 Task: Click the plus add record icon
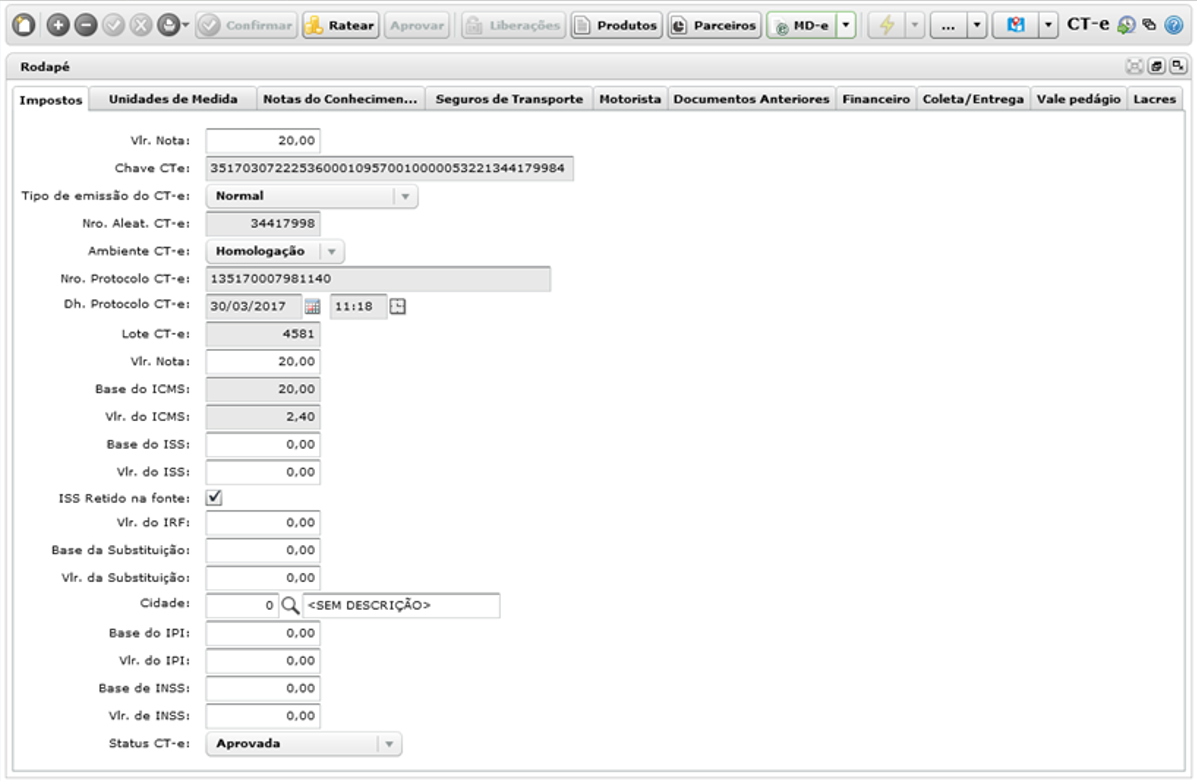coord(58,25)
